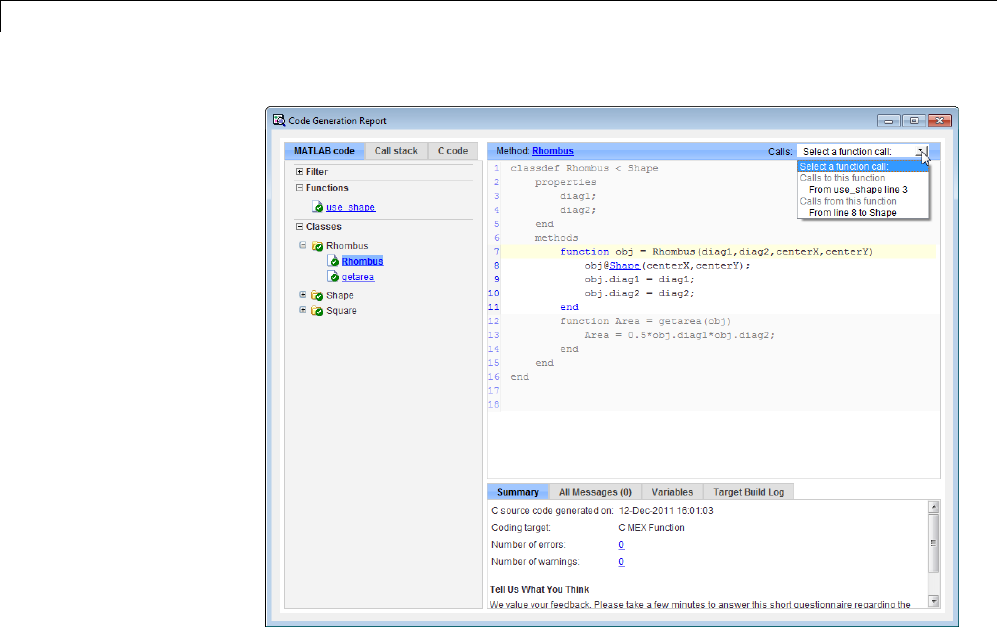The width and height of the screenshot is (997, 627).
Task: Switch to the Call stack tab
Action: point(396,151)
